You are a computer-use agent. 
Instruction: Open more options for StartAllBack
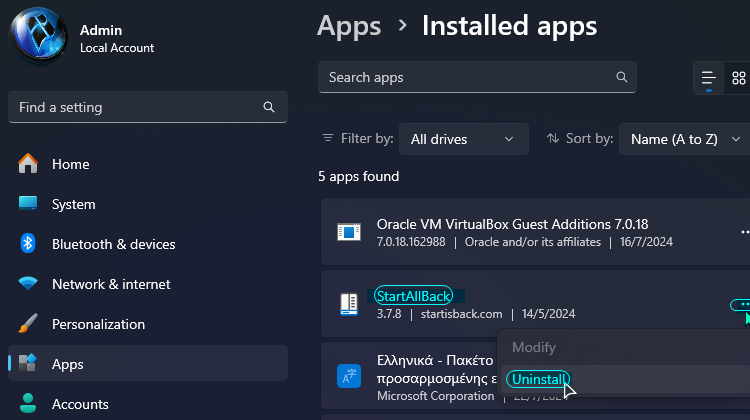coord(741,304)
